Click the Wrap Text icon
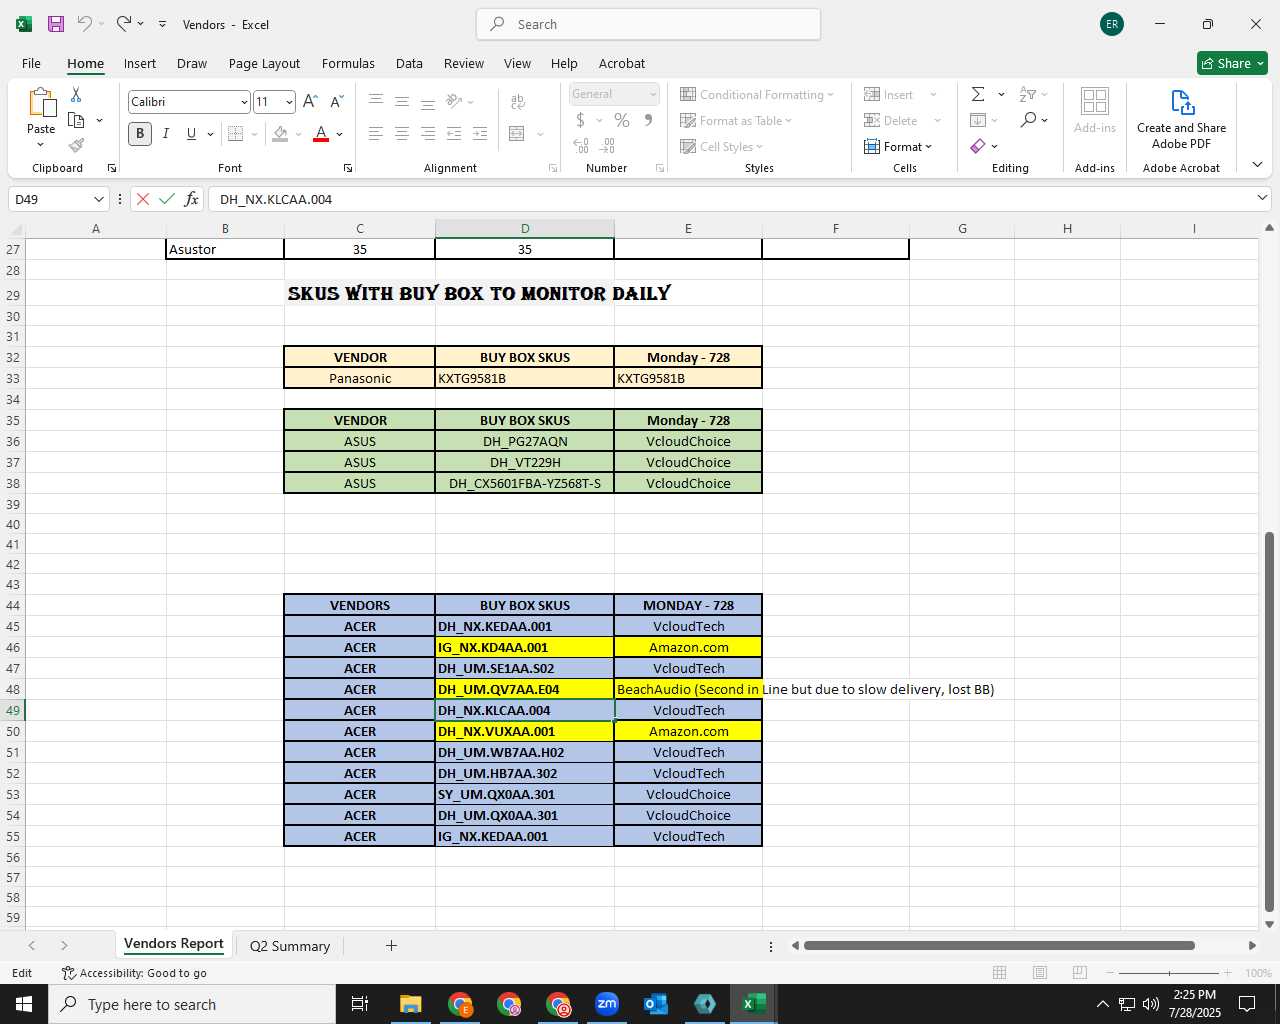 click(x=518, y=101)
